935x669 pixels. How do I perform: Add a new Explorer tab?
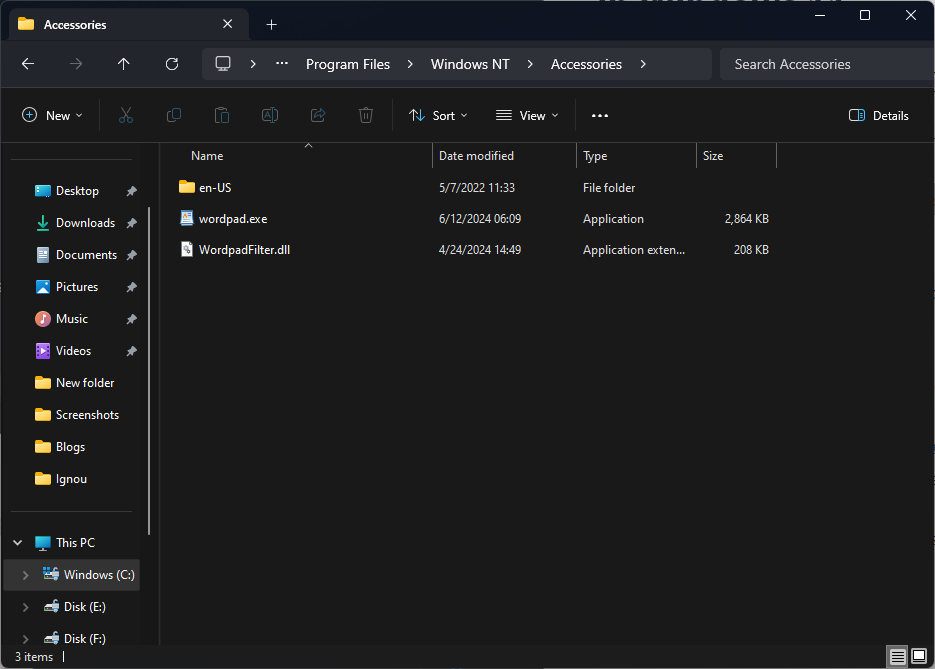point(271,24)
